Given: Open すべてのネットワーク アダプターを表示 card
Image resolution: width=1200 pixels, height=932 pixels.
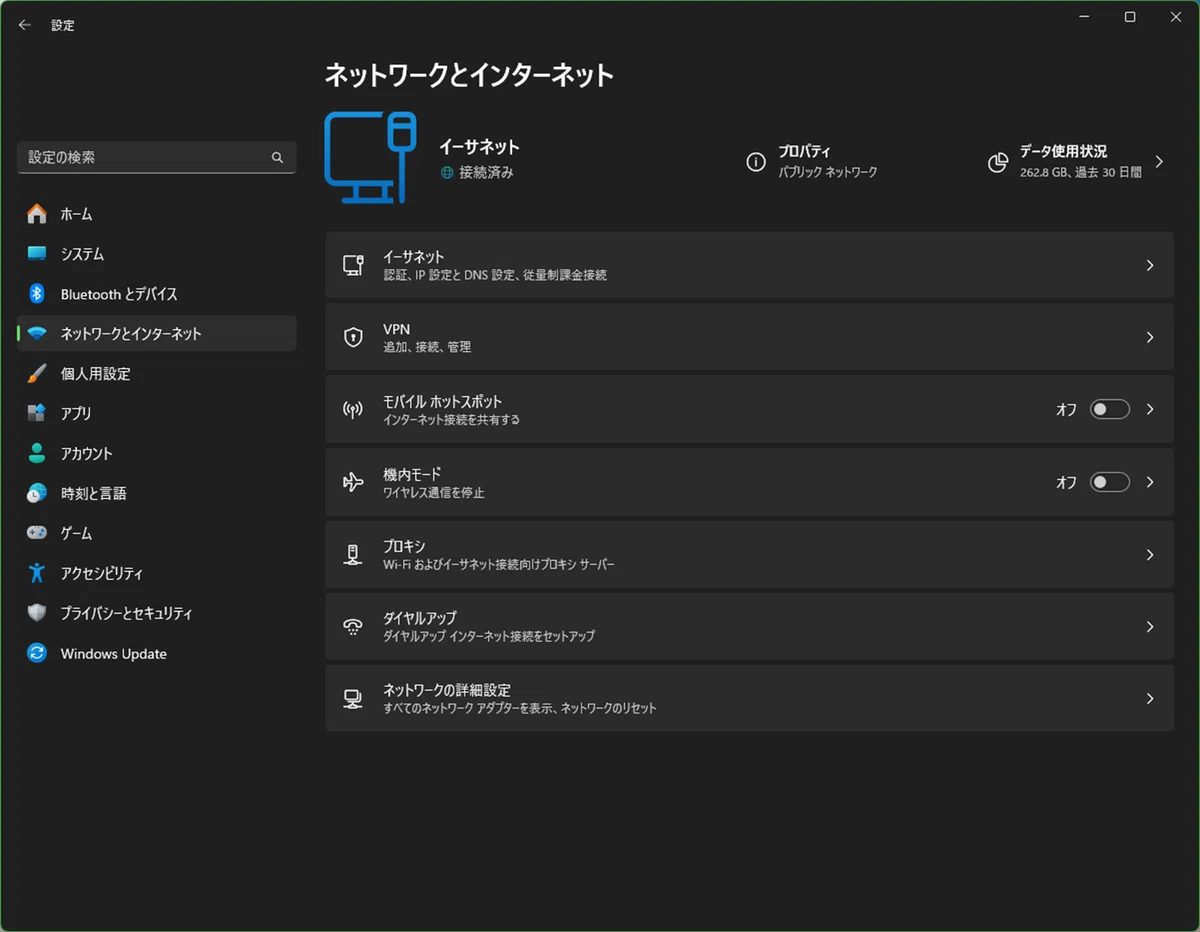Looking at the screenshot, I should pyautogui.click(x=749, y=699).
